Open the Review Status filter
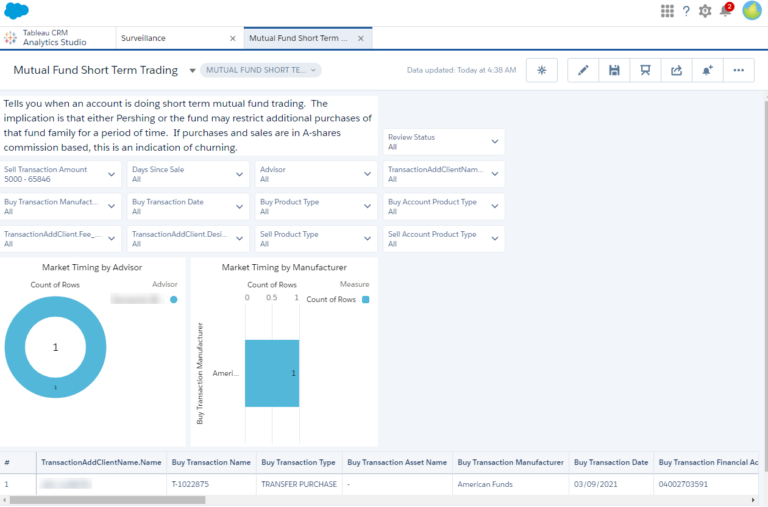Image resolution: width=768 pixels, height=507 pixels. 444,142
